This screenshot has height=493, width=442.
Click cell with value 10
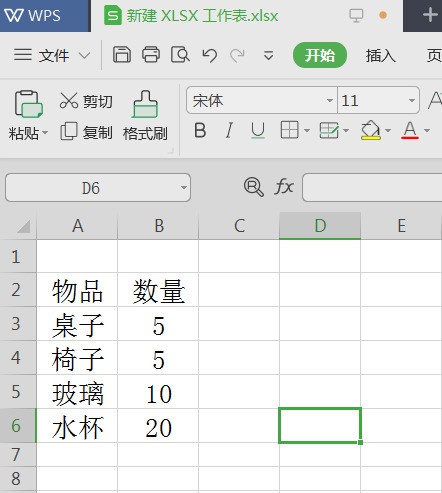point(158,392)
